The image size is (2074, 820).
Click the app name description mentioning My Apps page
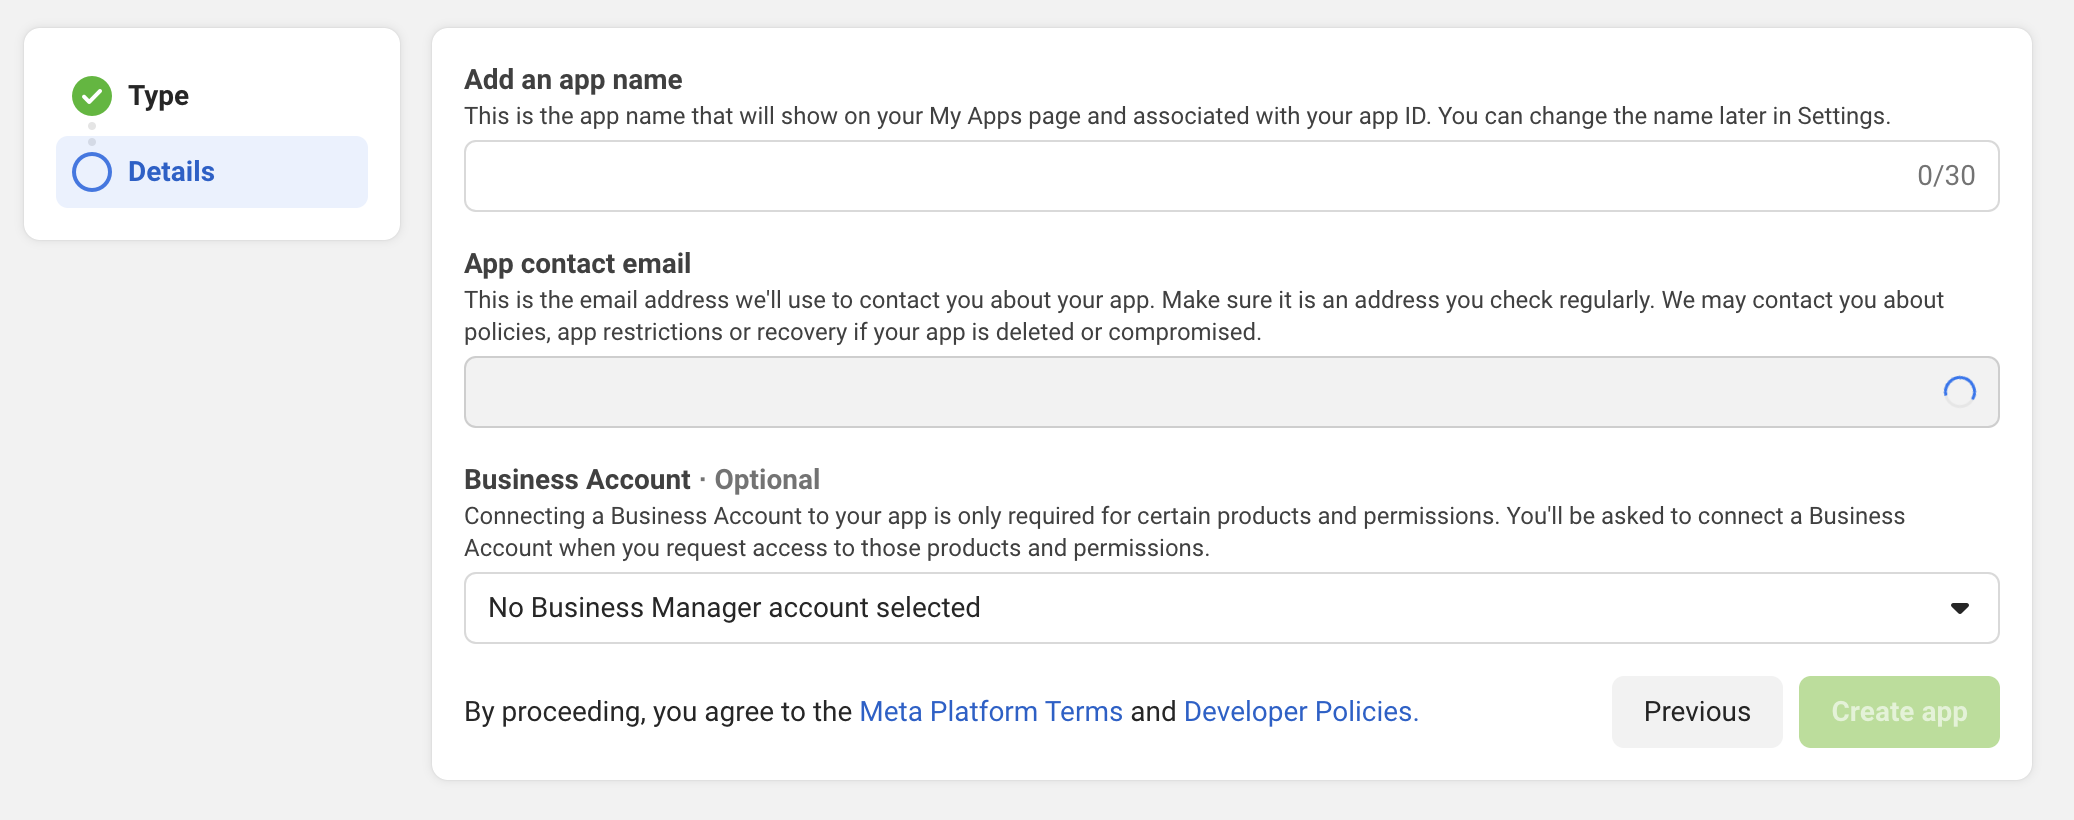coord(1176,116)
